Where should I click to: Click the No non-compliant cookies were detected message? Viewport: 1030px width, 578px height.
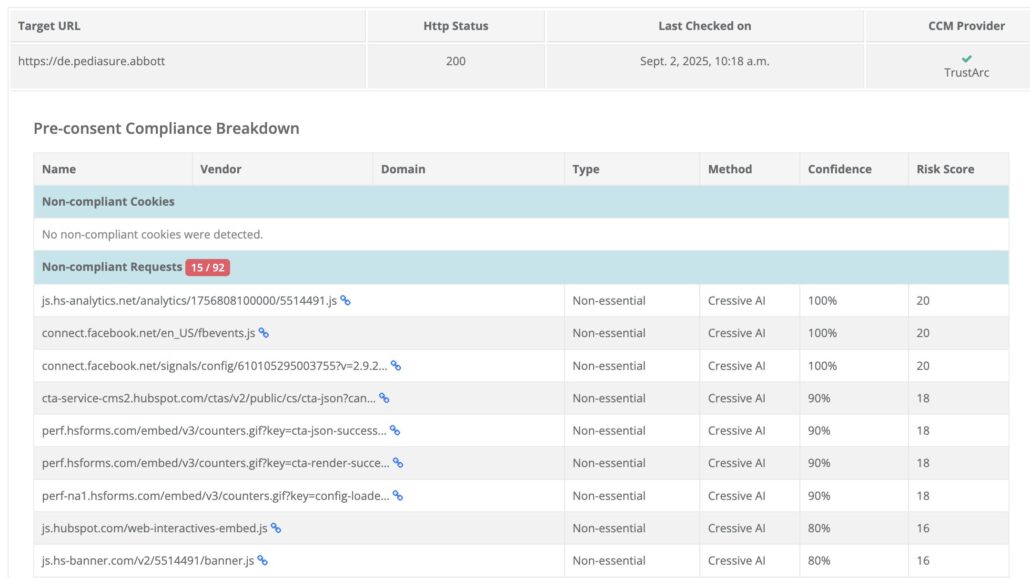(x=152, y=234)
